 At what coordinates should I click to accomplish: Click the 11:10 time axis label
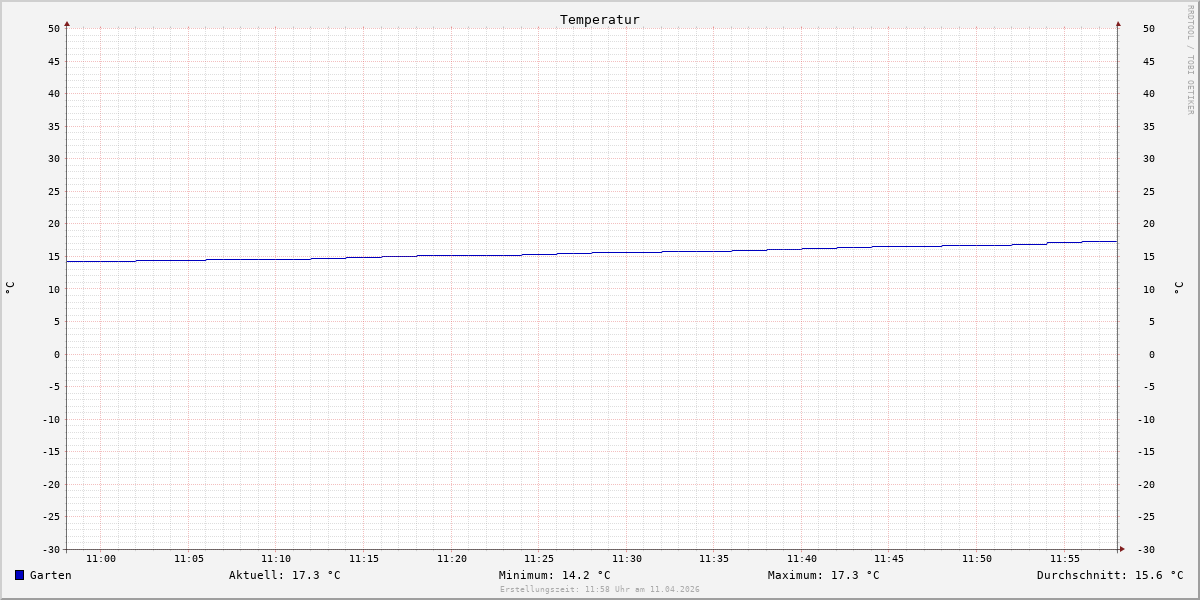(x=276, y=559)
